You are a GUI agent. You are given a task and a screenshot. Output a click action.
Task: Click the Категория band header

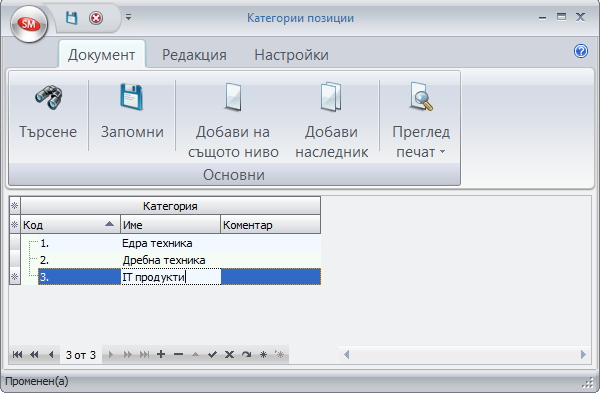tap(170, 206)
